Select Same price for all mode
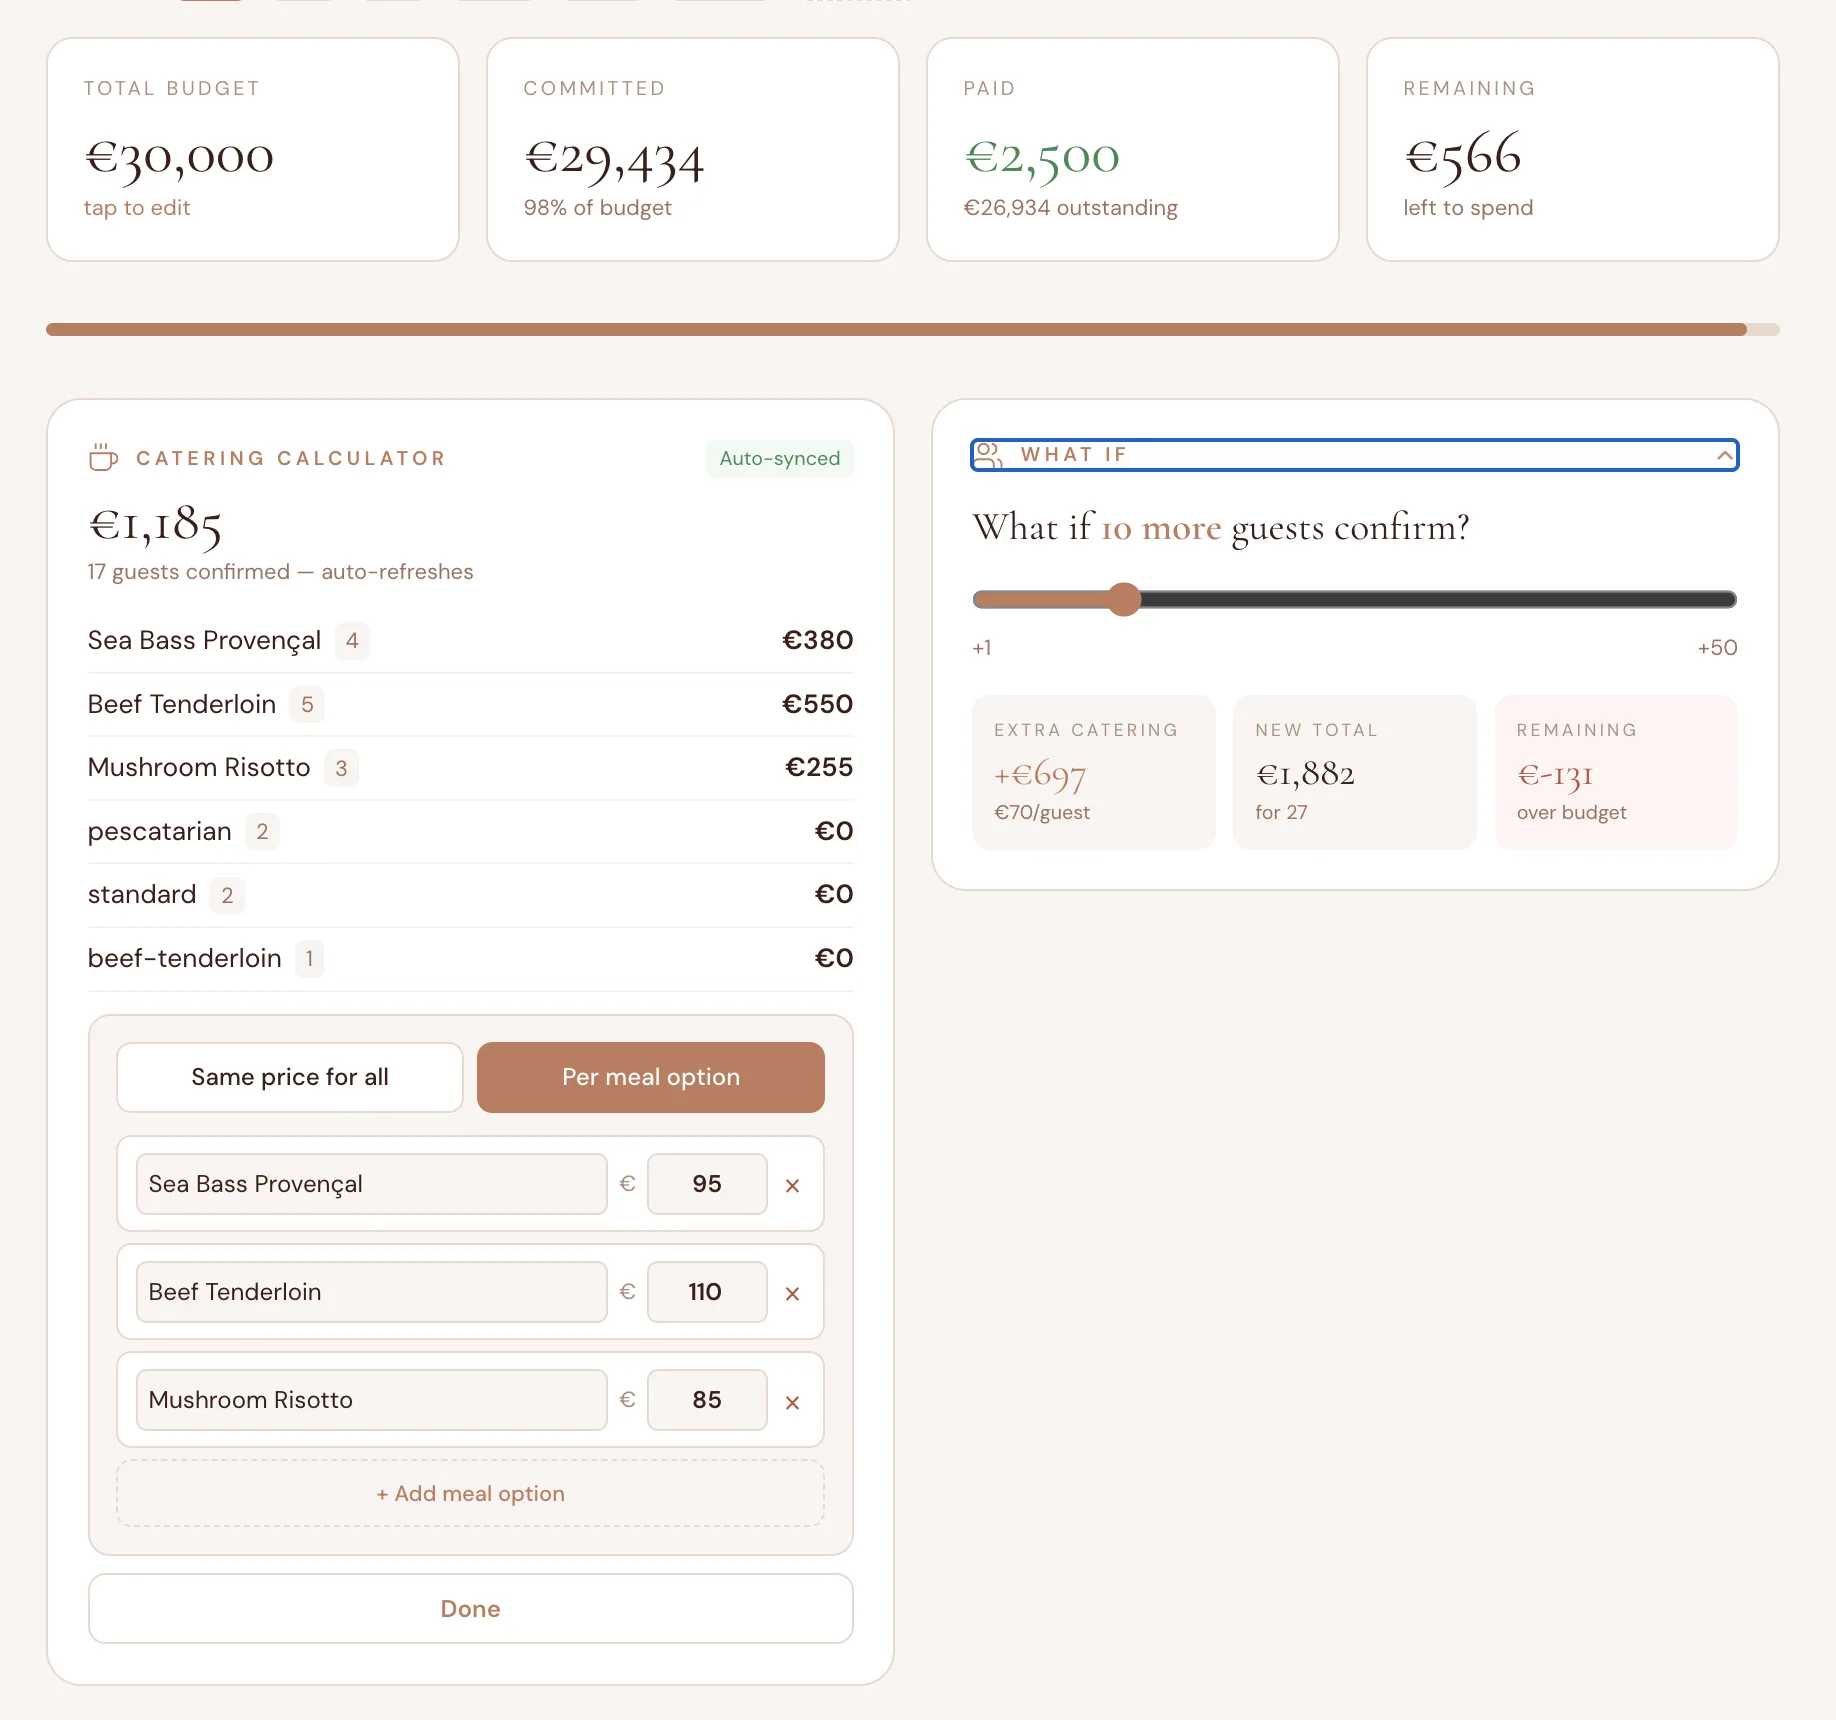Viewport: 1836px width, 1720px height. pos(290,1077)
